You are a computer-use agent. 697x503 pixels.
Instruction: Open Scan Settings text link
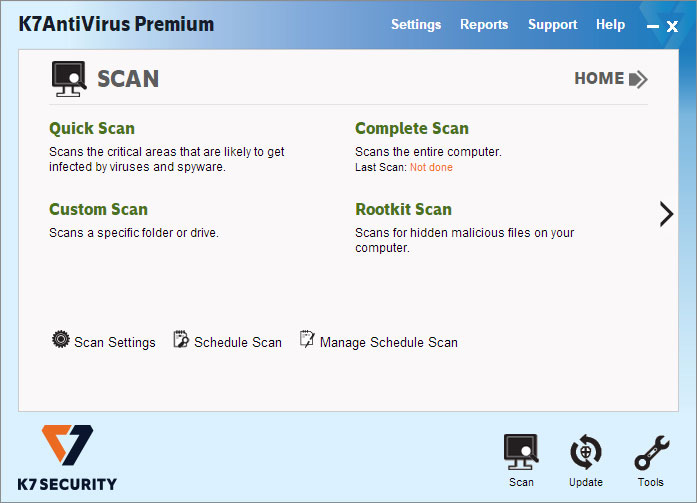pyautogui.click(x=115, y=342)
